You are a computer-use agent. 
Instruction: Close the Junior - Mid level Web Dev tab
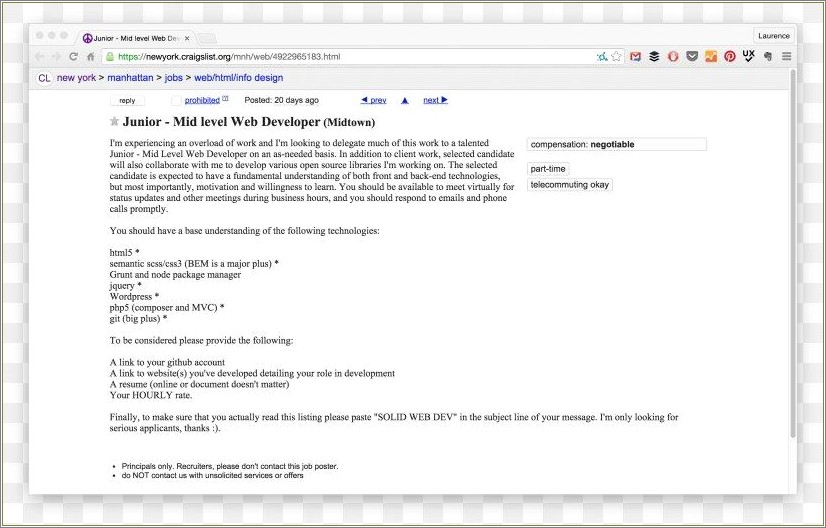click(x=187, y=38)
